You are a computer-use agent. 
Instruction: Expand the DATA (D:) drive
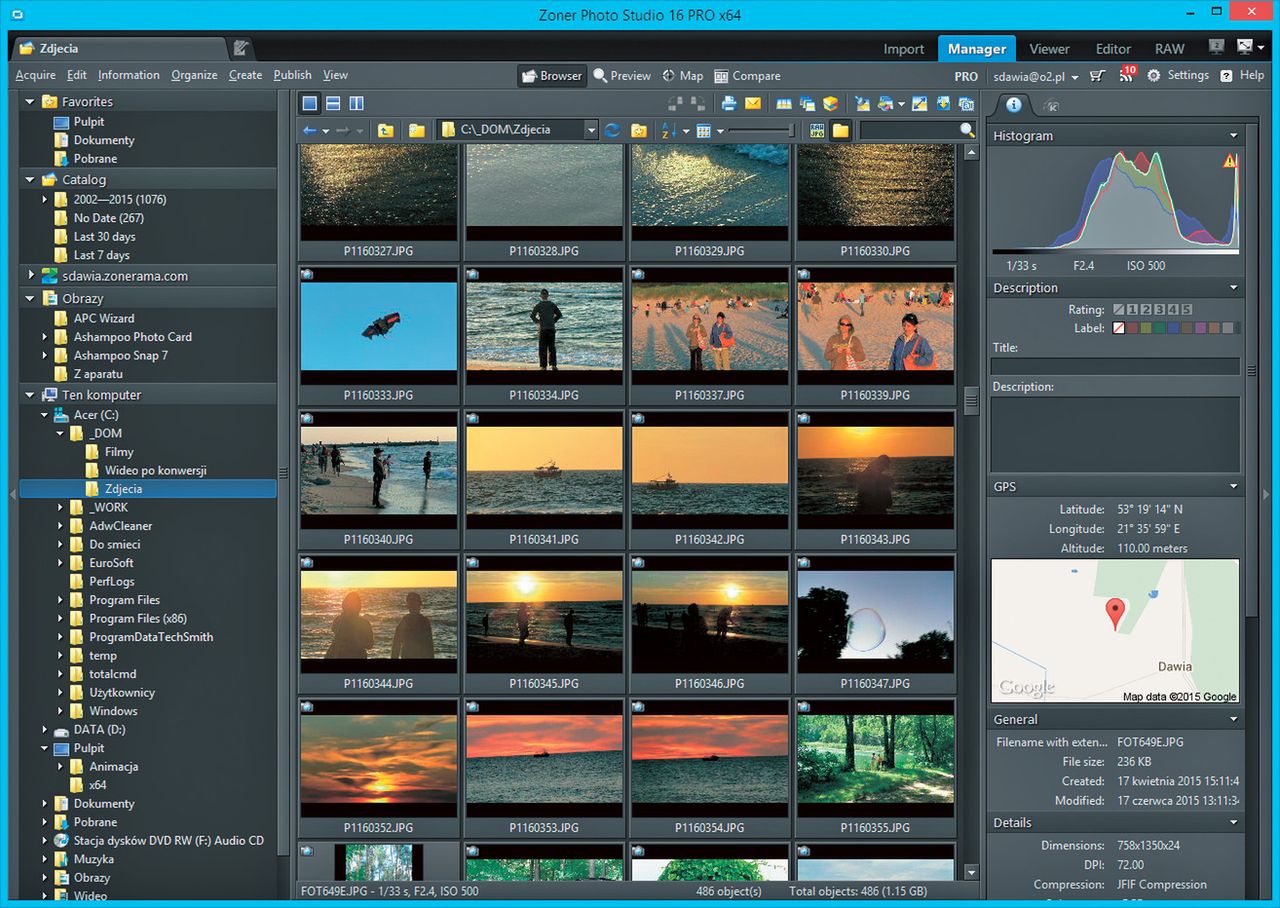[45, 730]
